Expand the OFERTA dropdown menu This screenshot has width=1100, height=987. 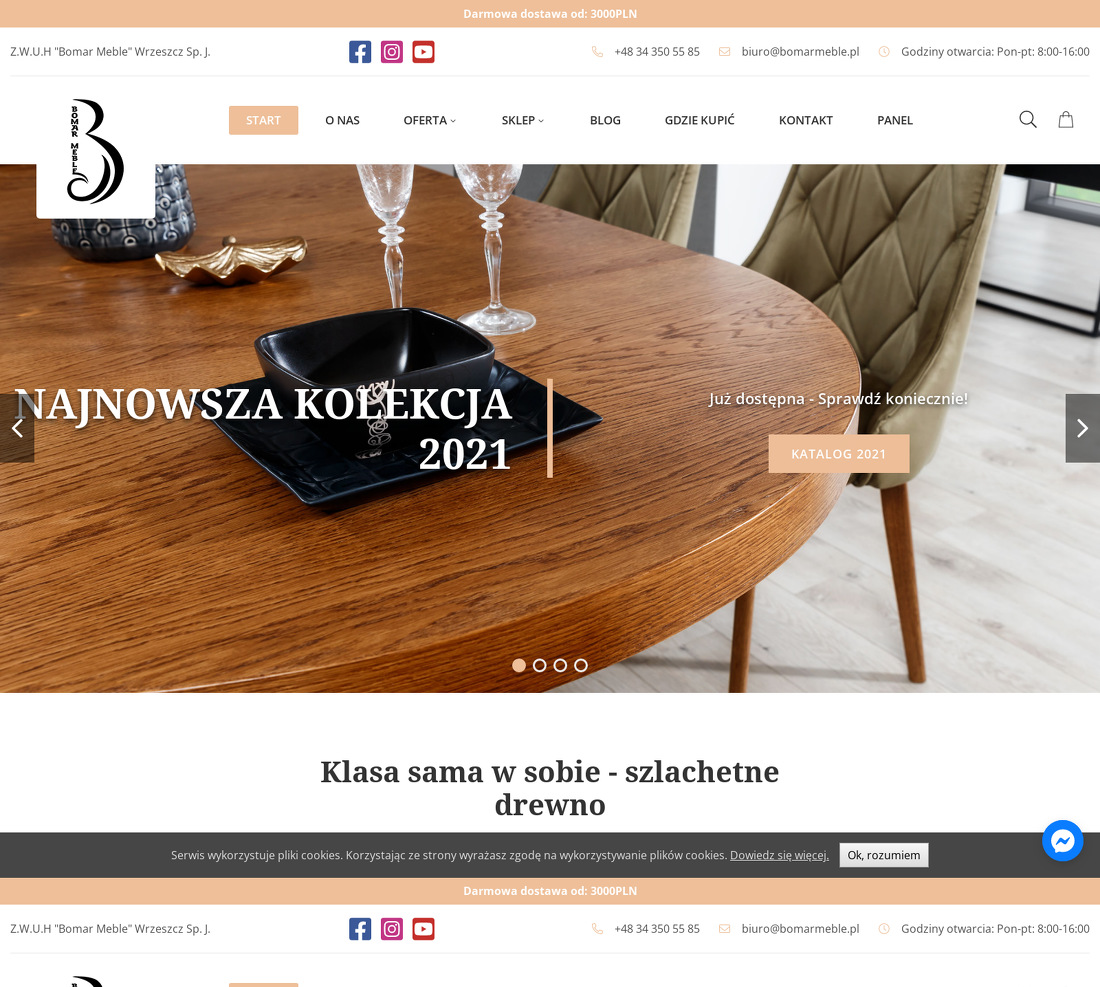click(x=429, y=121)
